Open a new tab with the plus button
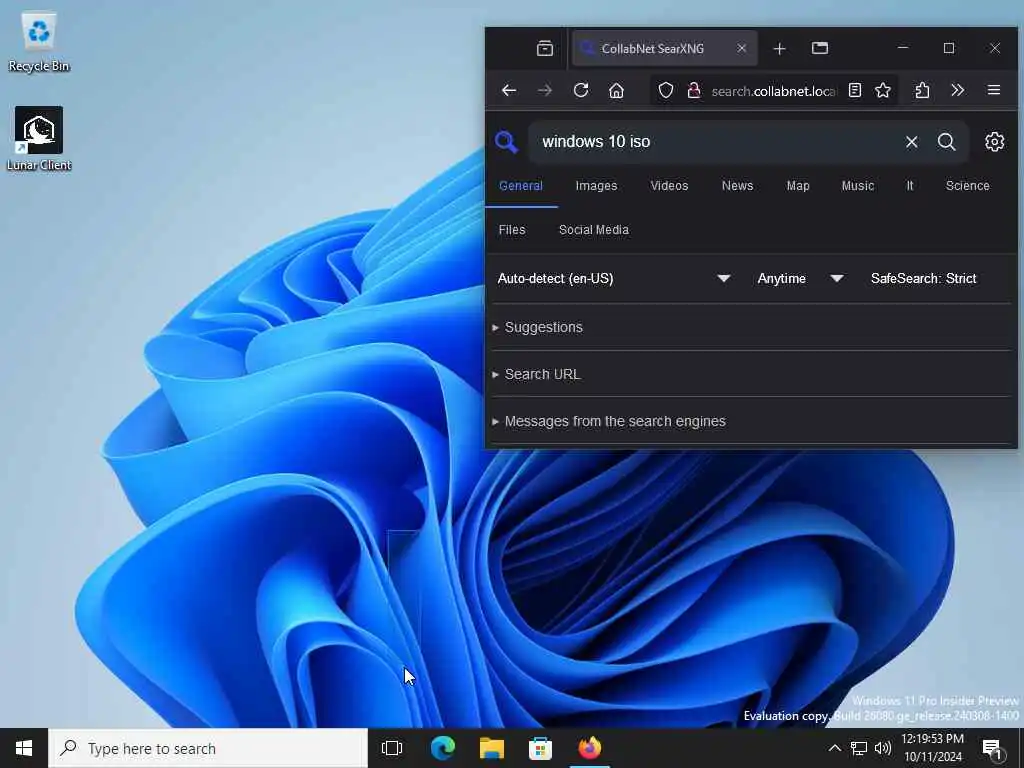Viewport: 1024px width, 768px height. click(779, 48)
